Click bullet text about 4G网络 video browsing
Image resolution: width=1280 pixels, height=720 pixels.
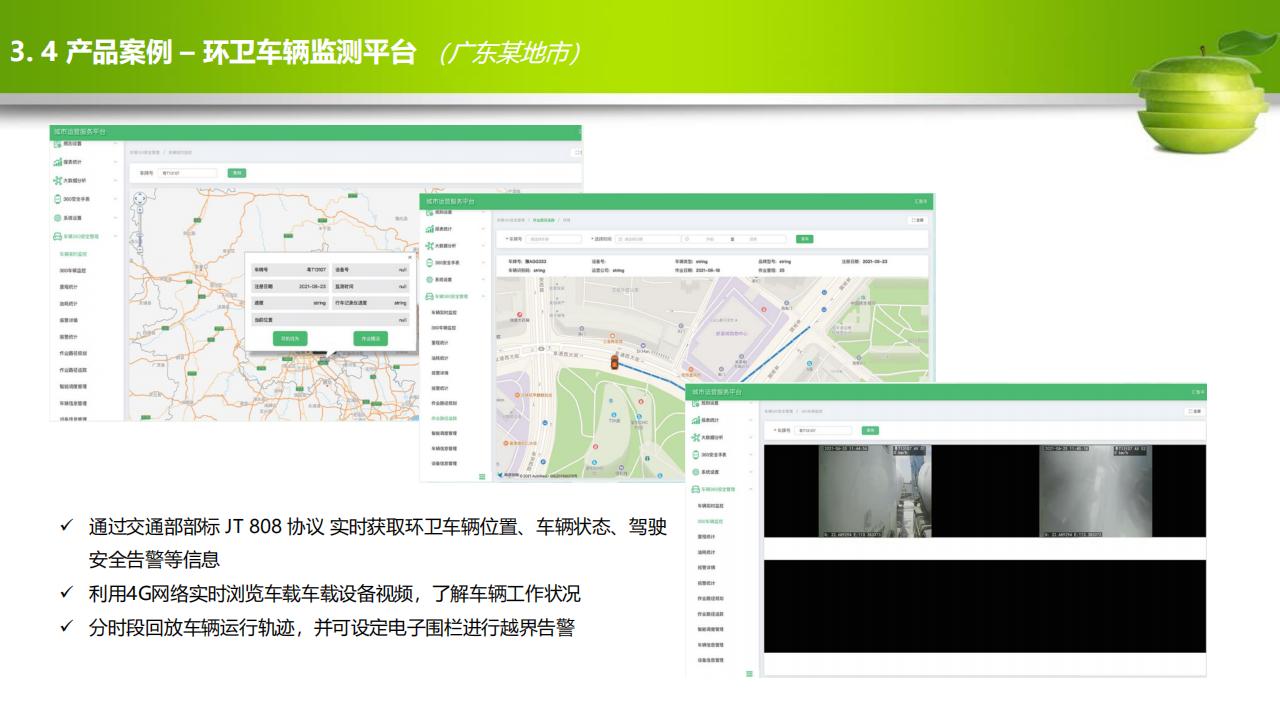click(334, 593)
